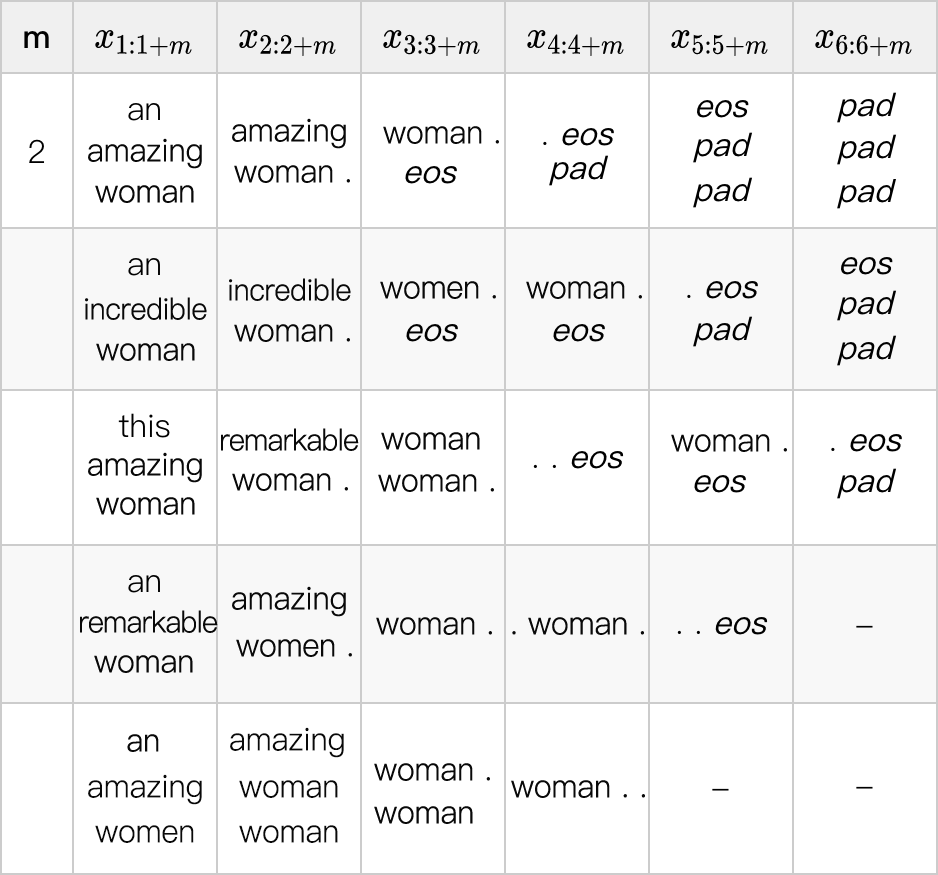Select the "an incredible woman" cell
The image size is (938, 875).
(x=144, y=308)
